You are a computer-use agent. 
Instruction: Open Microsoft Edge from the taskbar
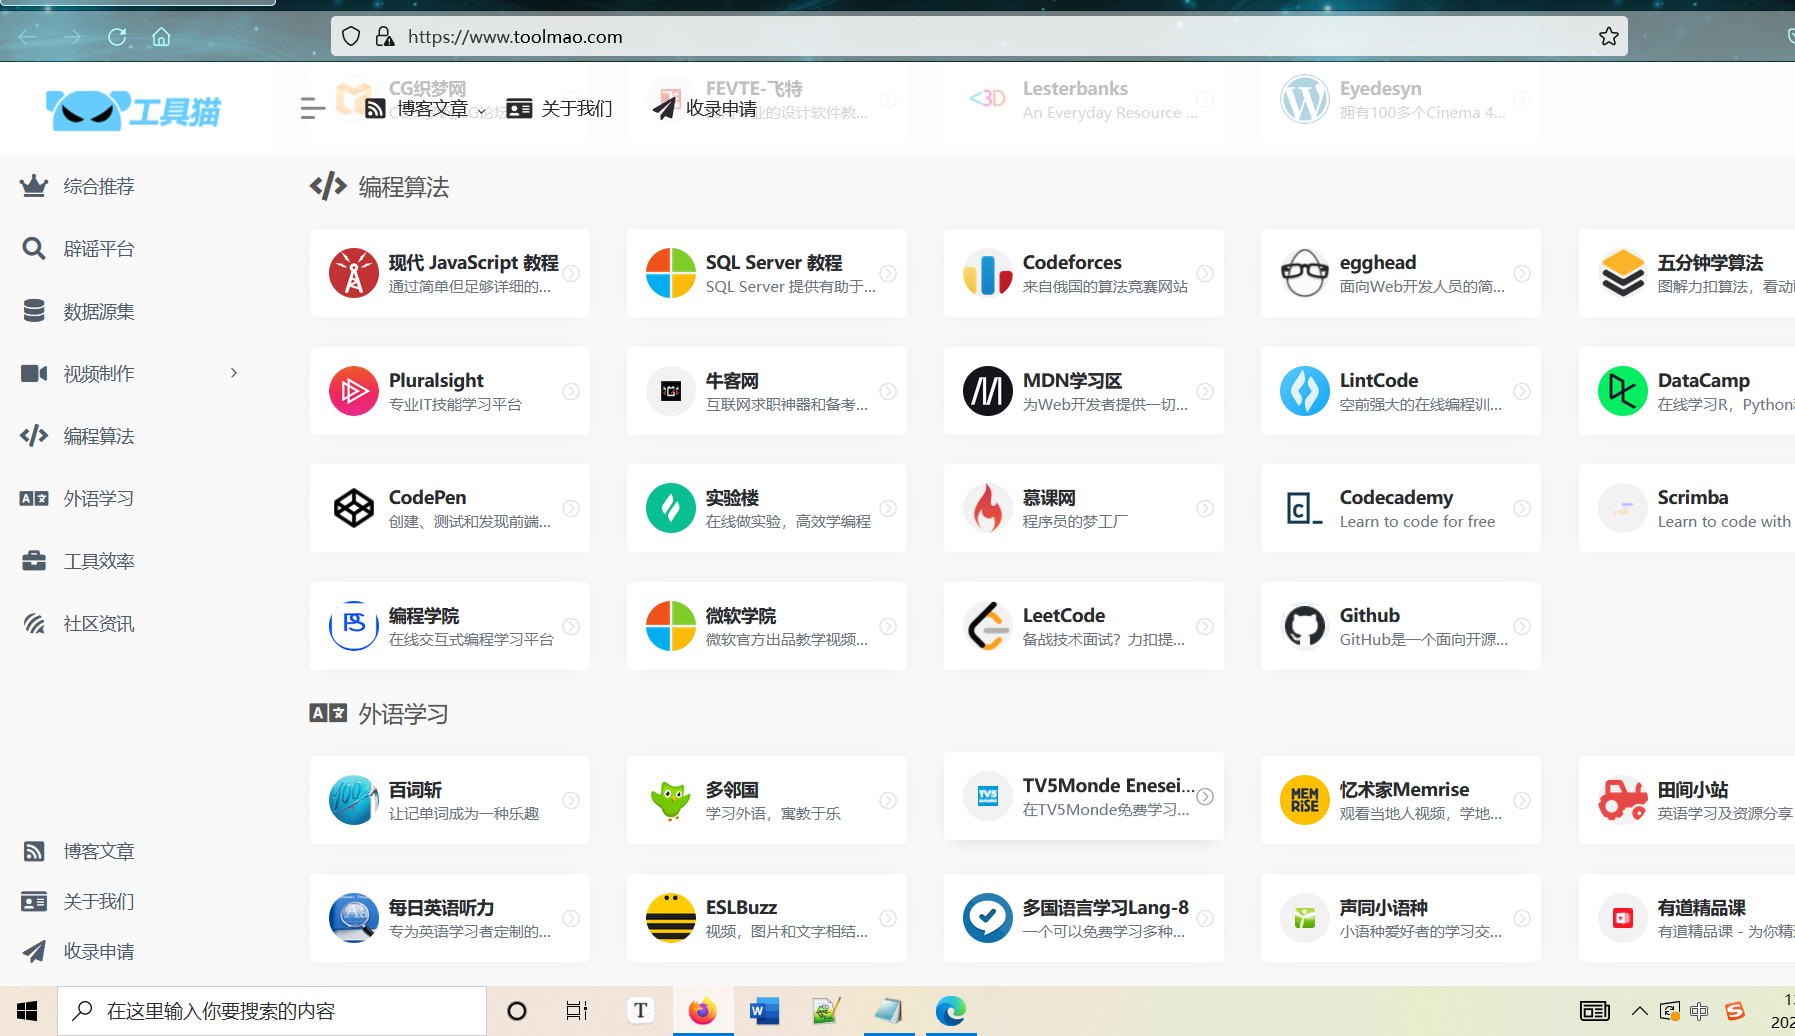click(x=950, y=1011)
